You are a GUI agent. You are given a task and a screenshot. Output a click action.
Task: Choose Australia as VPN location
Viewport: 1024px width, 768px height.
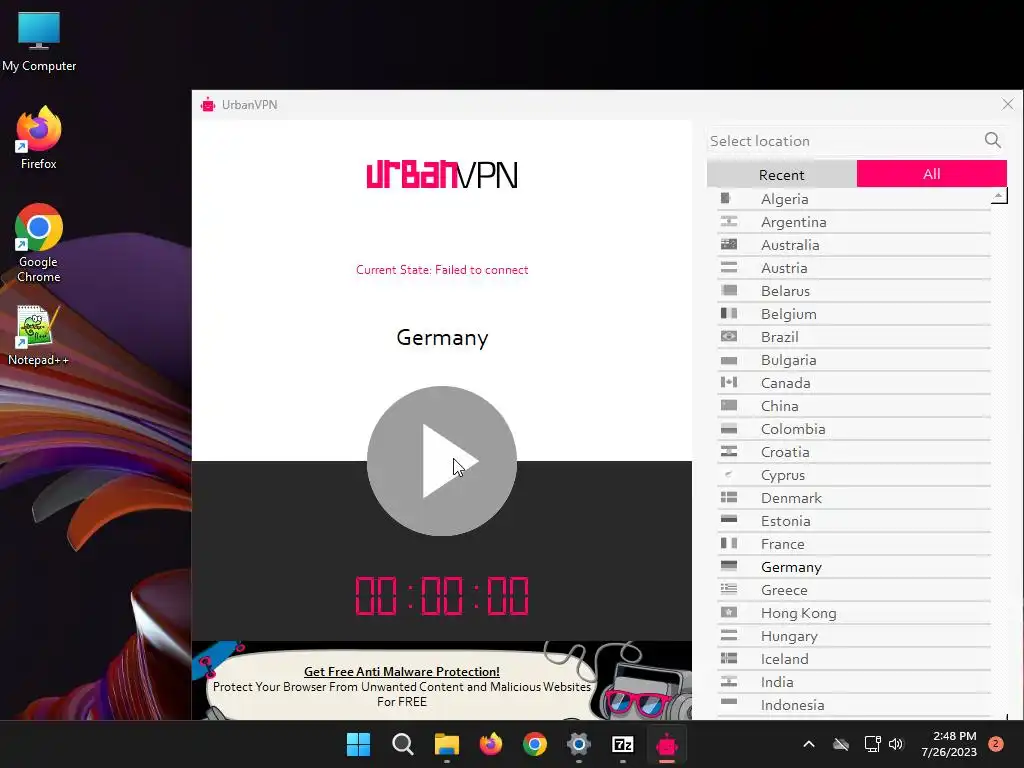[854, 245]
